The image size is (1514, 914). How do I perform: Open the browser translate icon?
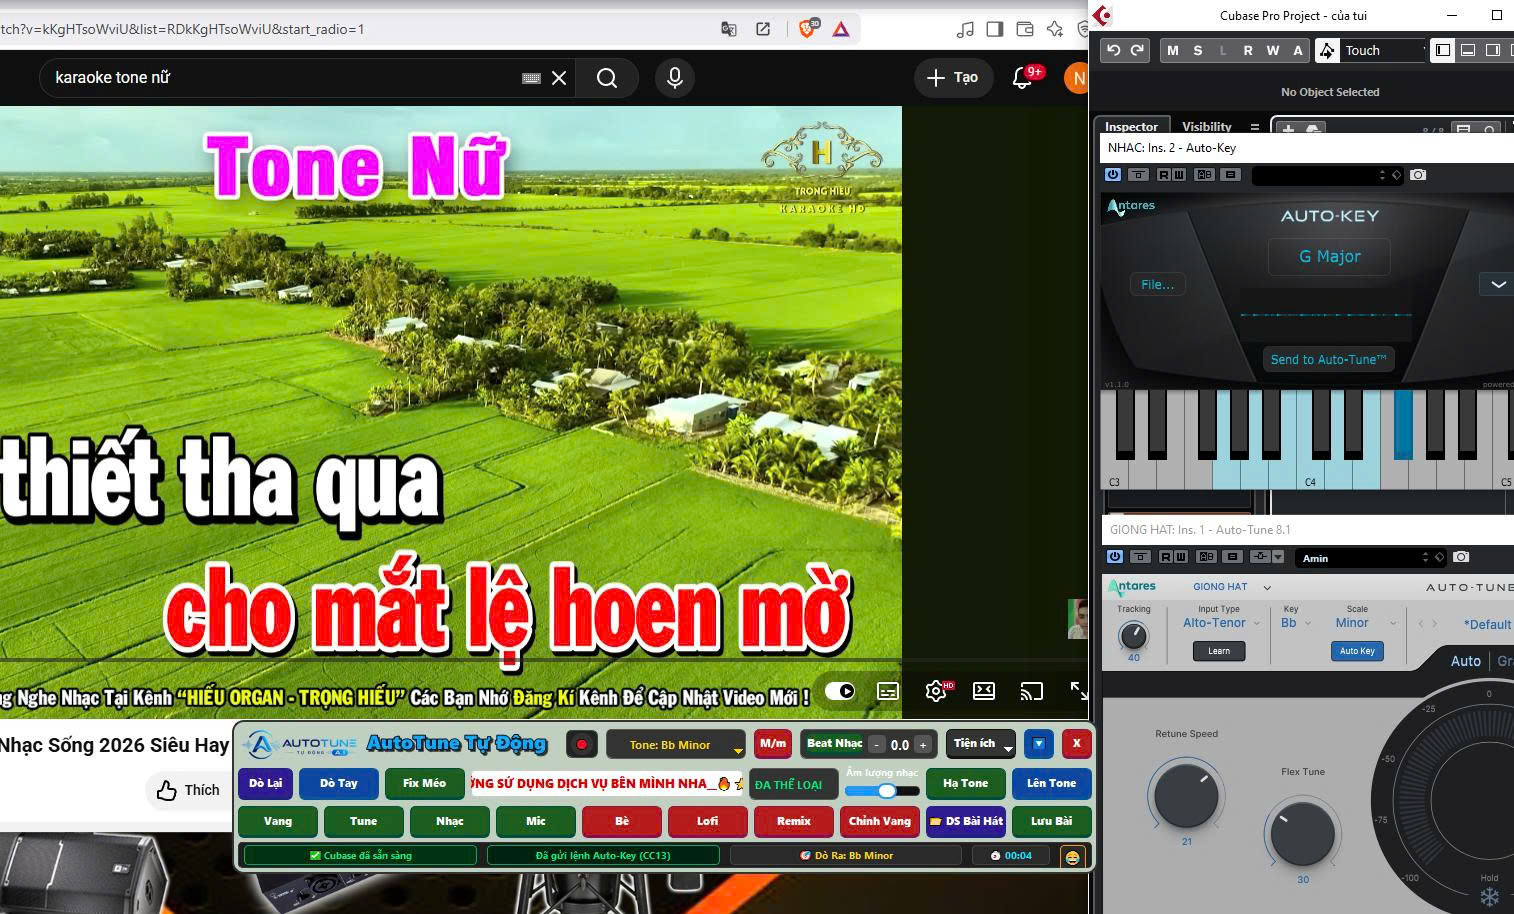pos(729,29)
